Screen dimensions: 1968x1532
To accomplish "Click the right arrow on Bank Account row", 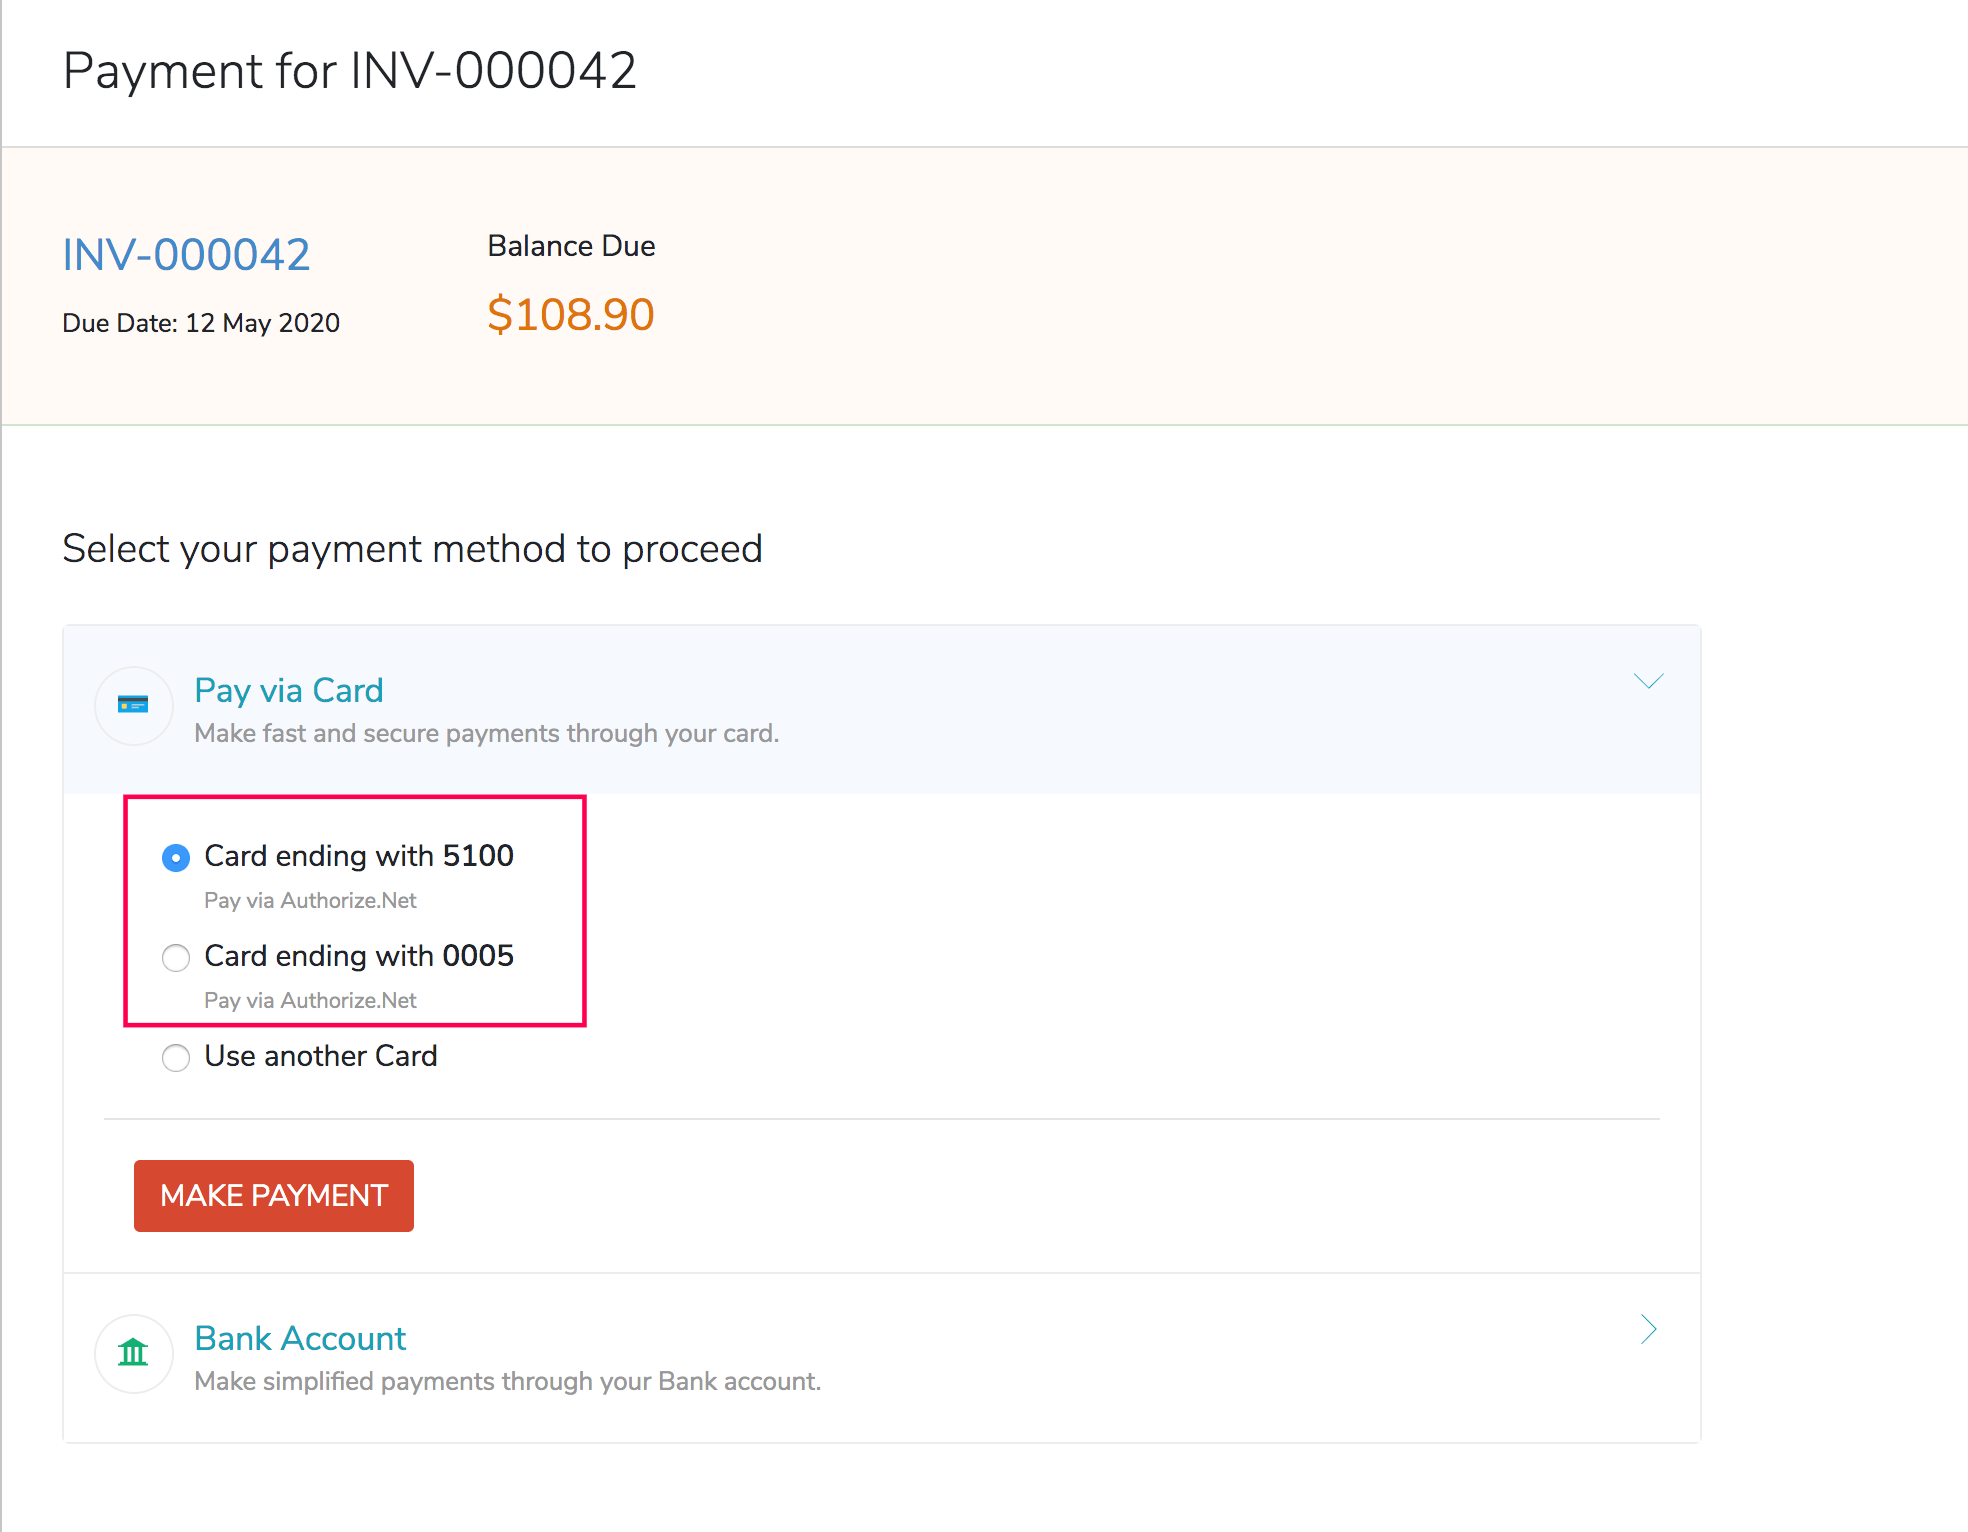I will [1647, 1330].
